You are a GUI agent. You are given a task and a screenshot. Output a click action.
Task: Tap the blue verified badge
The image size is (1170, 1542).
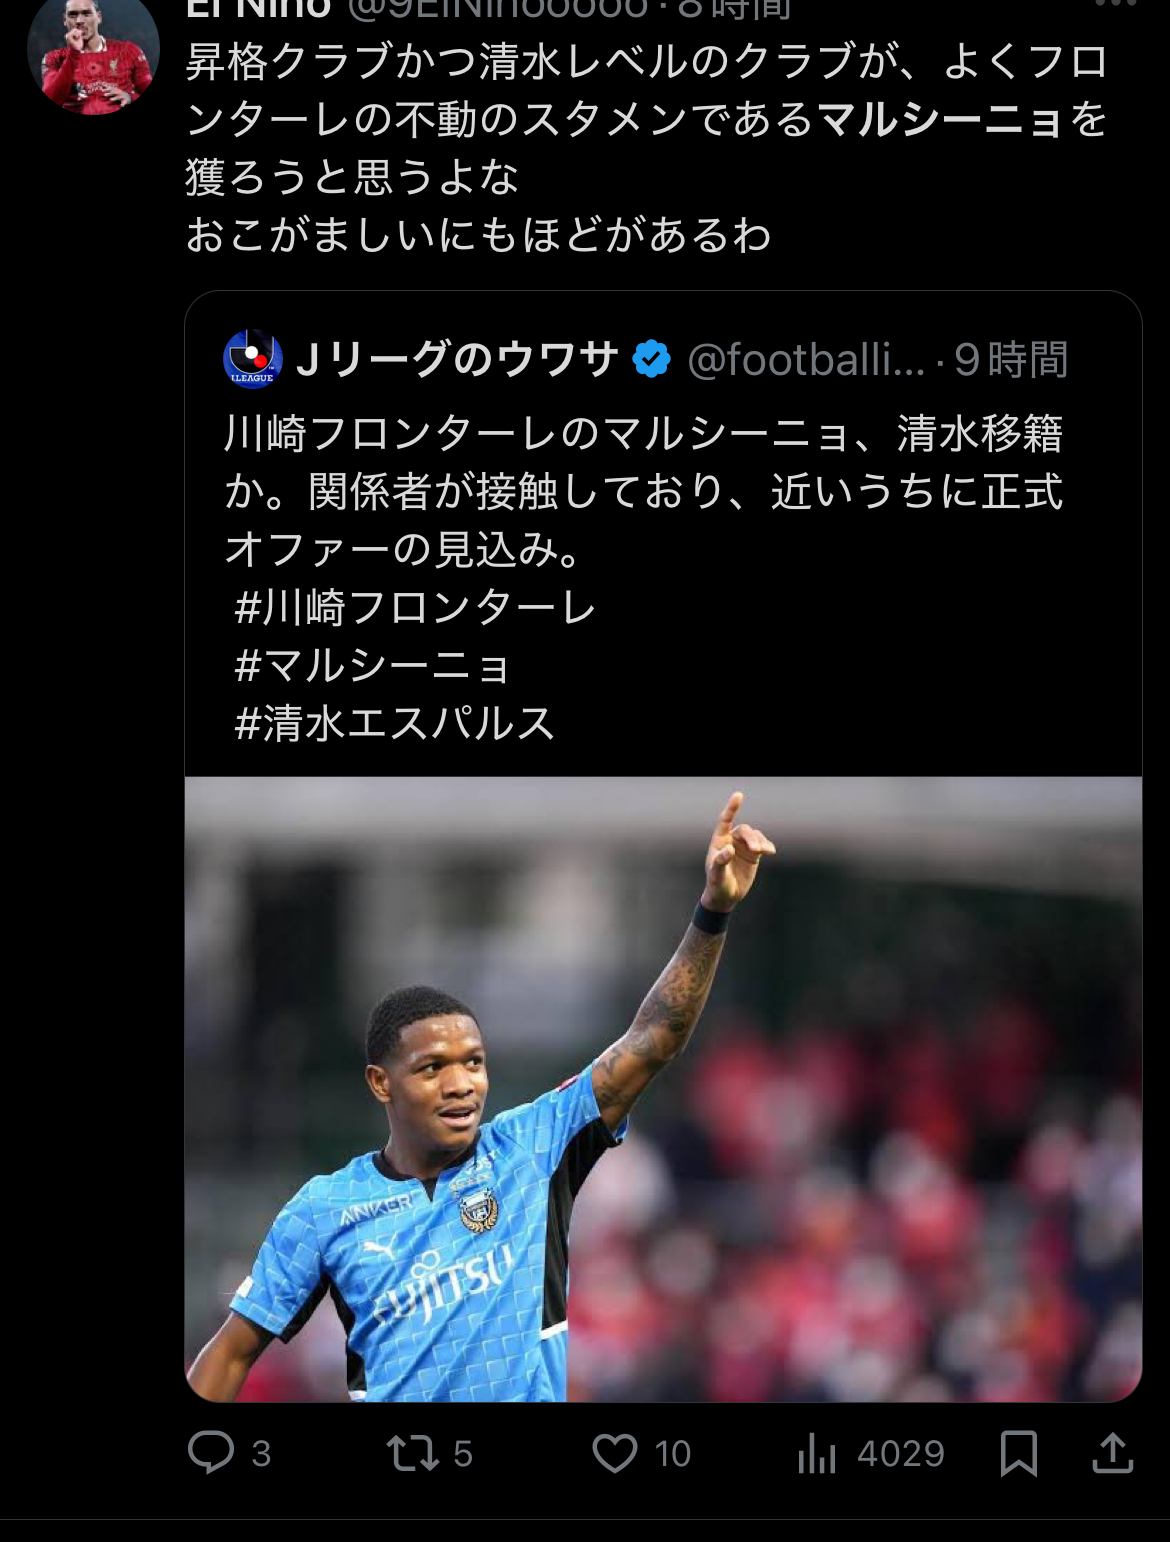coord(652,359)
